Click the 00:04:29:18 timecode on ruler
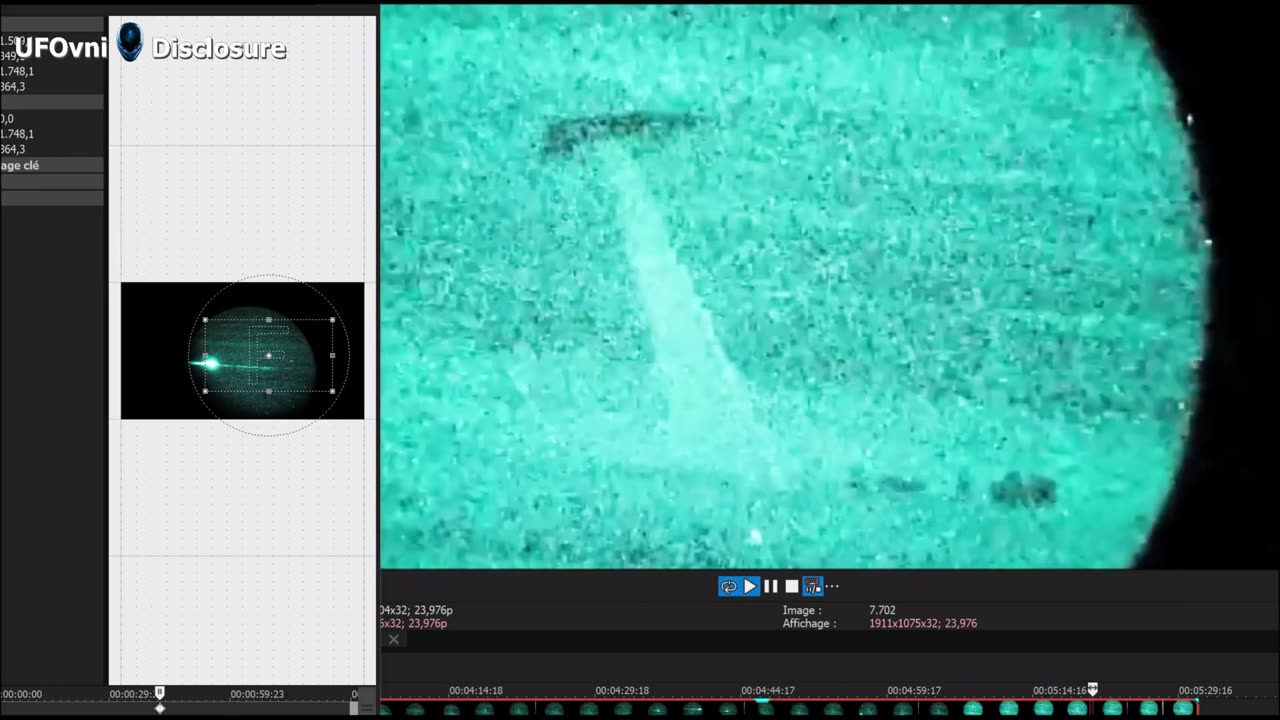The image size is (1280, 720). [622, 690]
